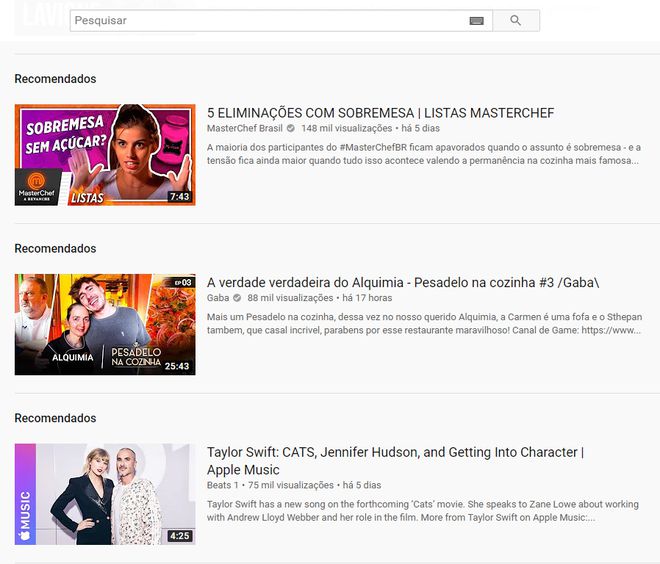Click the Recomendados heading above the Taylor Swift video

pyautogui.click(x=55, y=418)
